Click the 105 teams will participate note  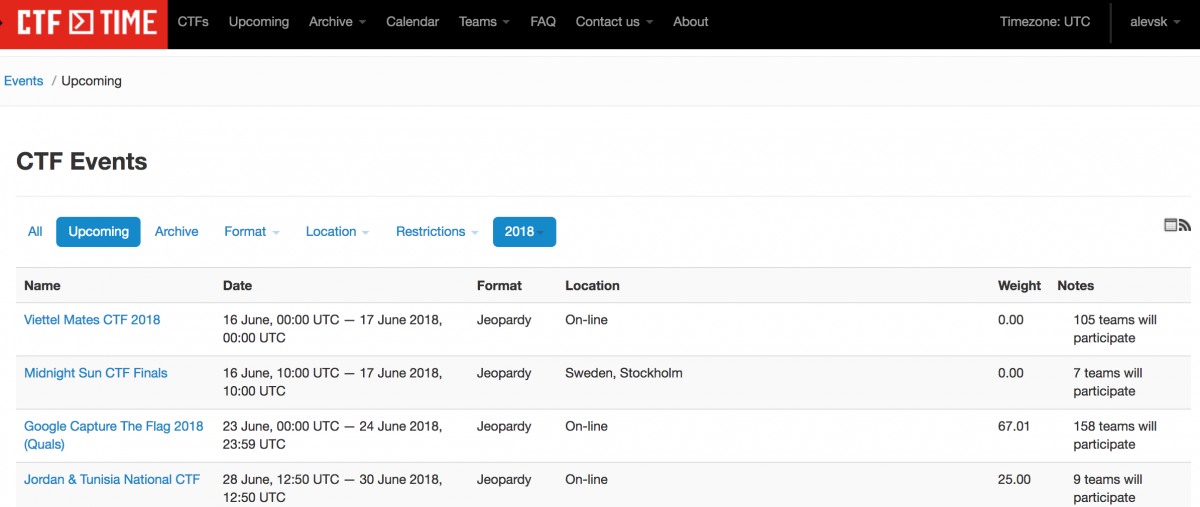pyautogui.click(x=1115, y=329)
